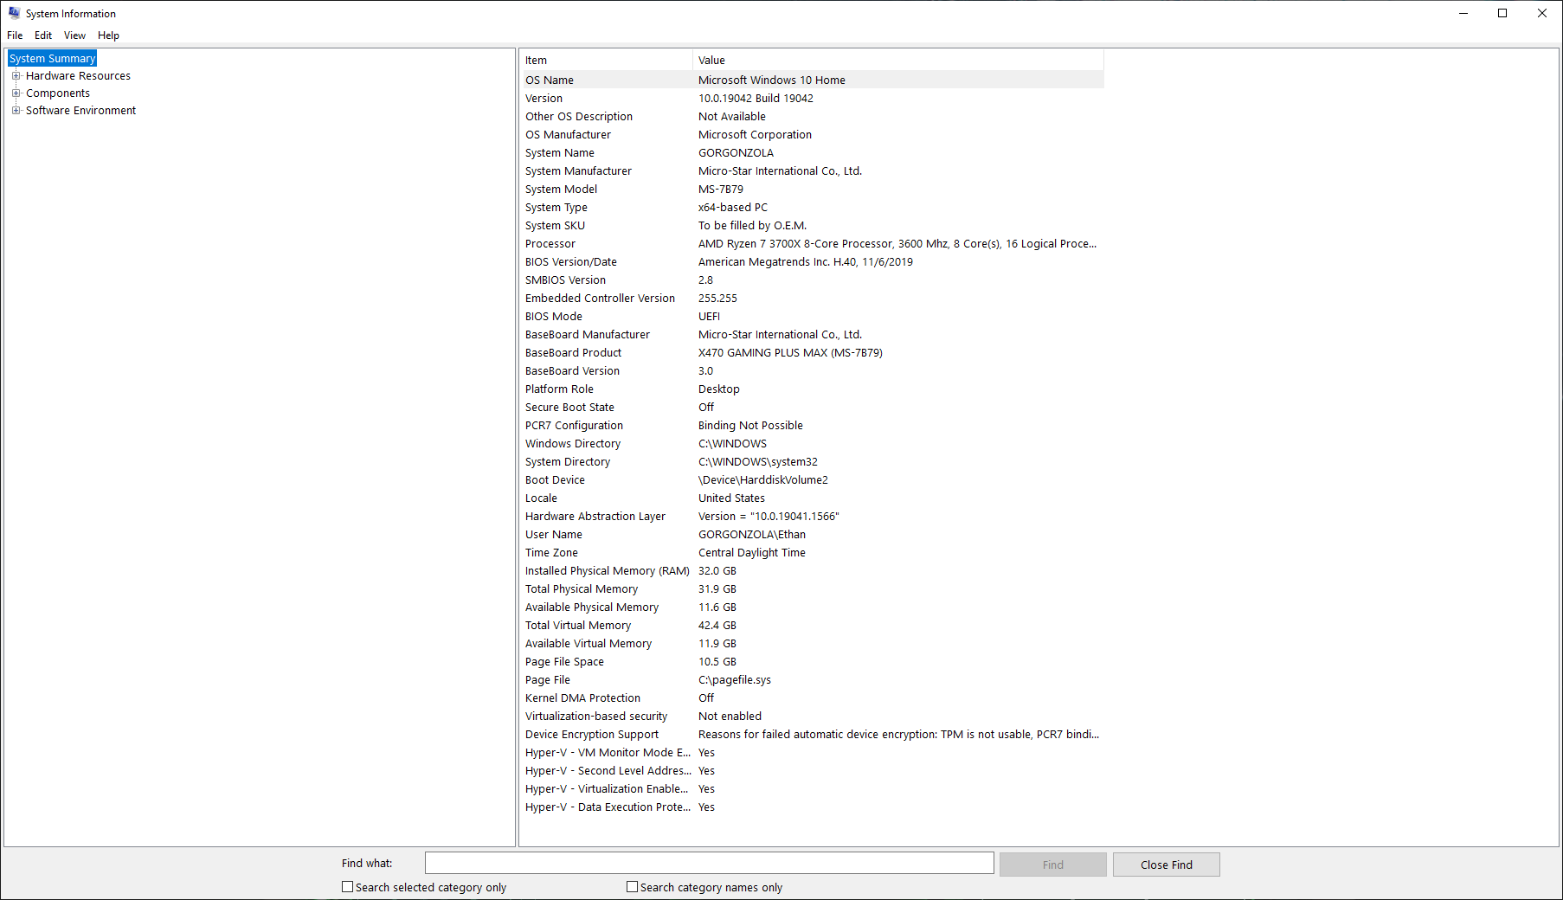This screenshot has height=900, width=1563.
Task: Select the BaseBoard Manufacturer row
Action: 812,335
